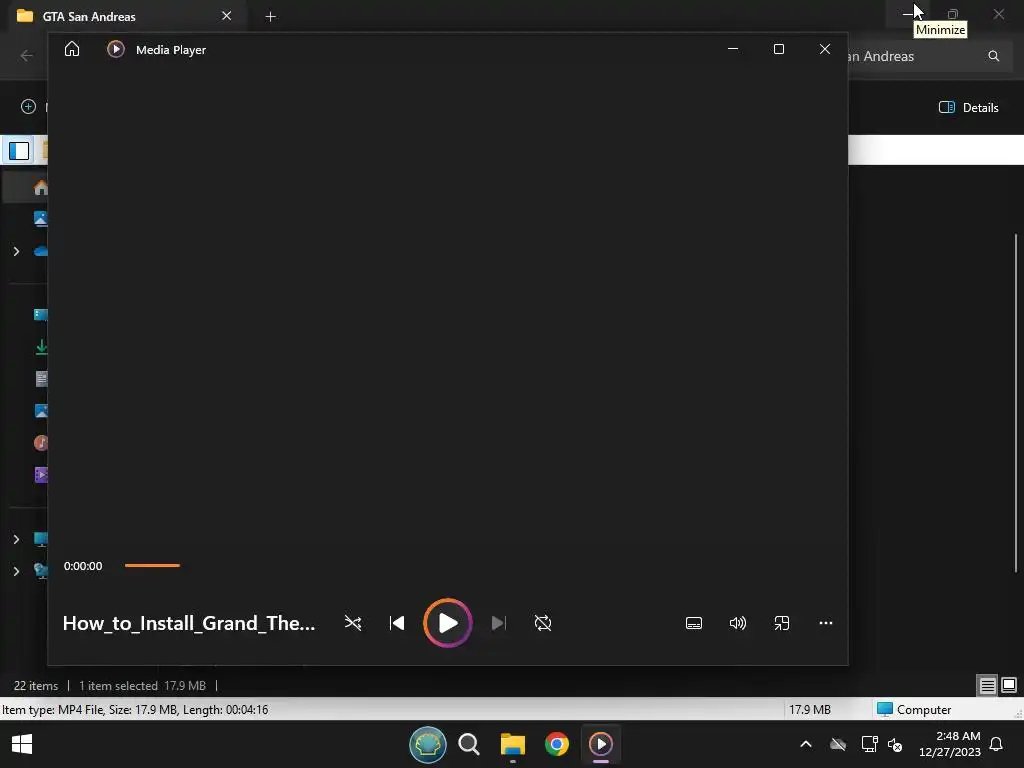
Task: Switch to details list view
Action: click(x=987, y=685)
